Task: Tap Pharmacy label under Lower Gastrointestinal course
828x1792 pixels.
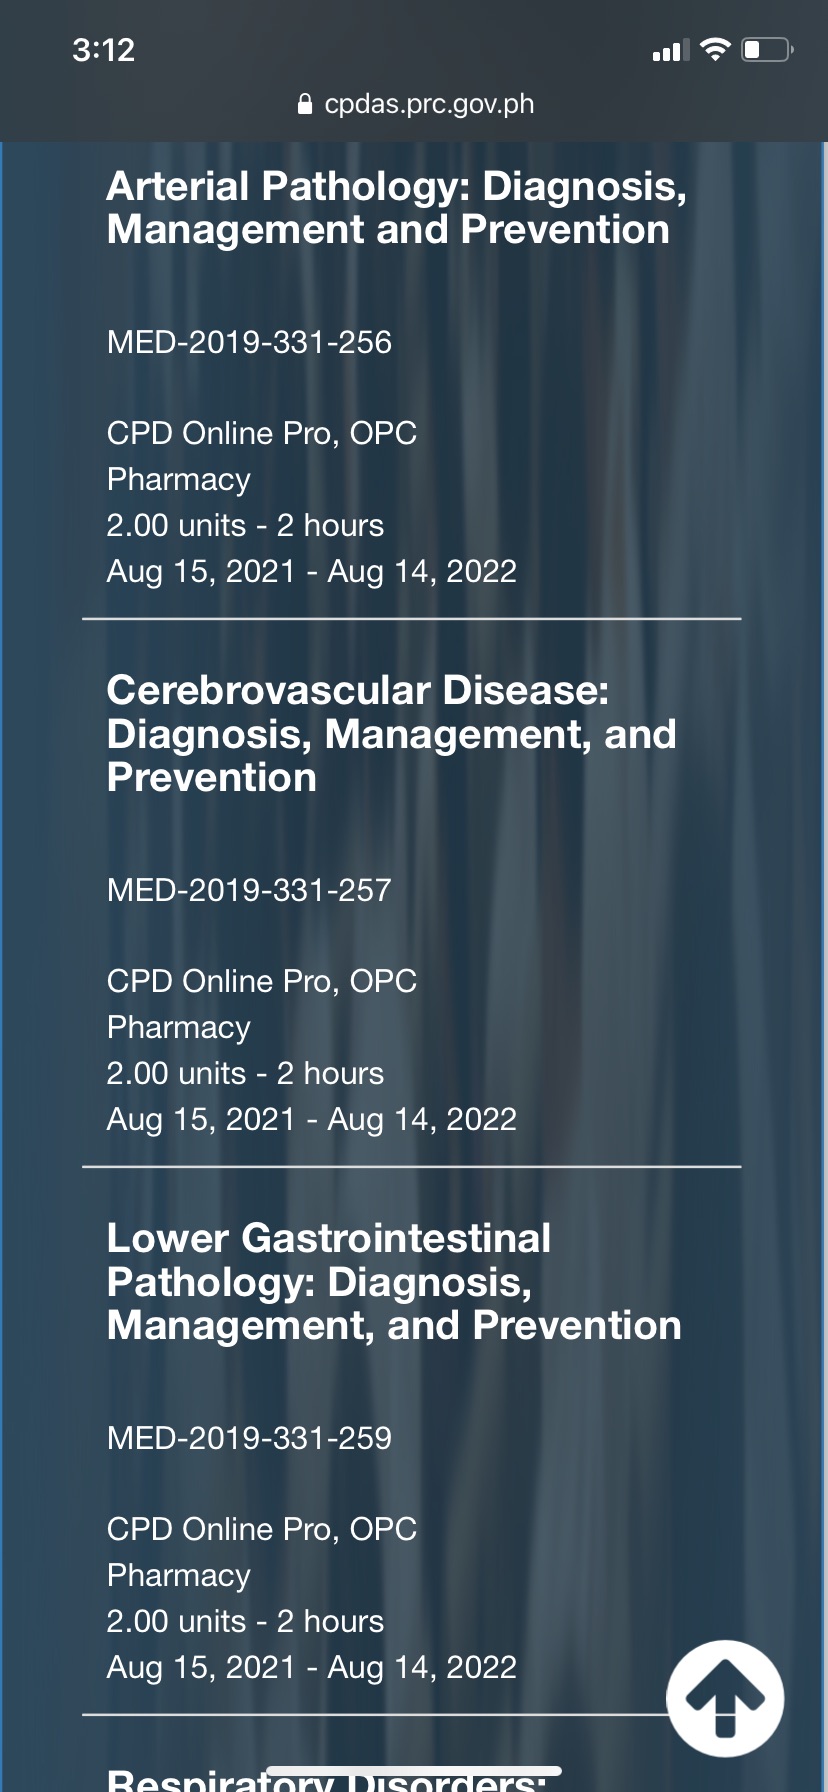Action: (178, 1575)
